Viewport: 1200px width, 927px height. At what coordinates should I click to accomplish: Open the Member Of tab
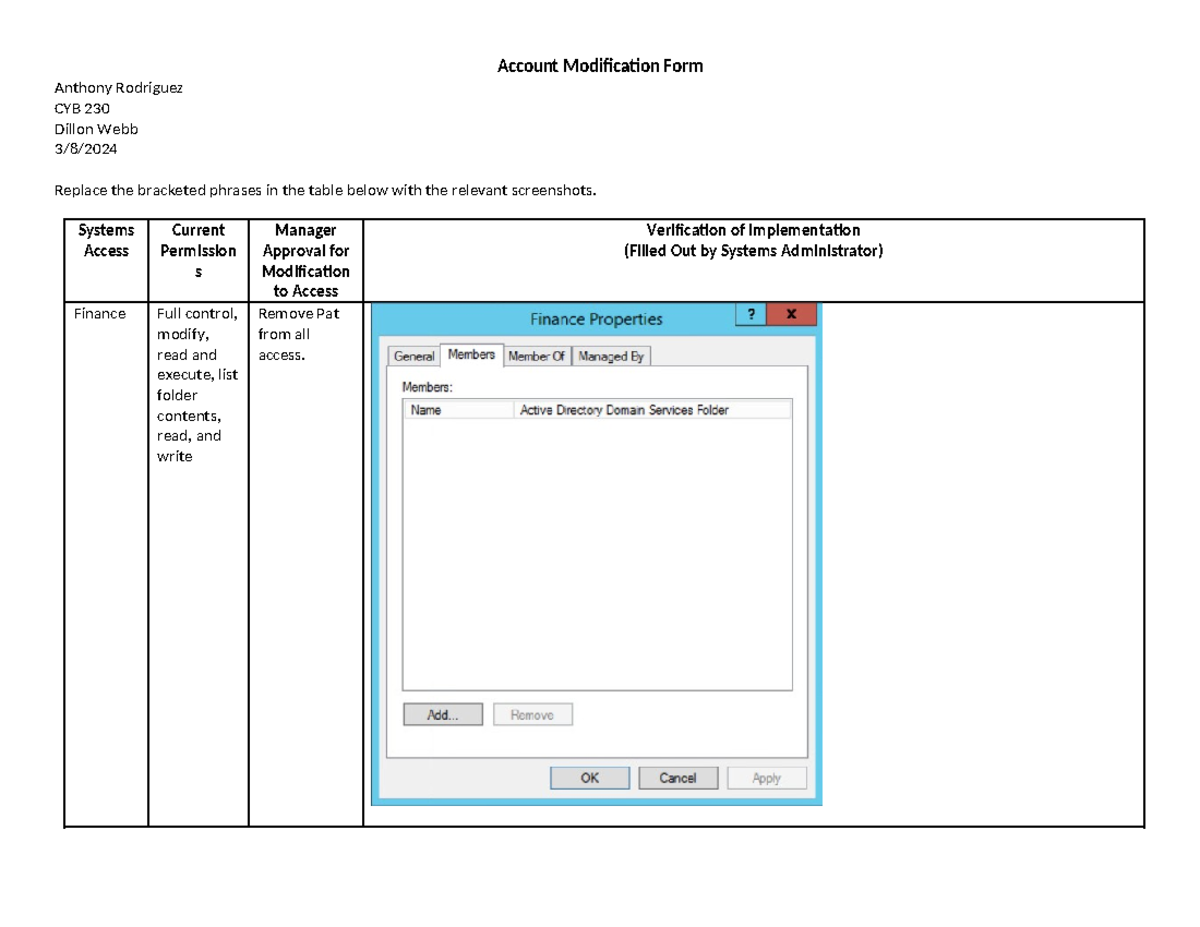coord(537,356)
